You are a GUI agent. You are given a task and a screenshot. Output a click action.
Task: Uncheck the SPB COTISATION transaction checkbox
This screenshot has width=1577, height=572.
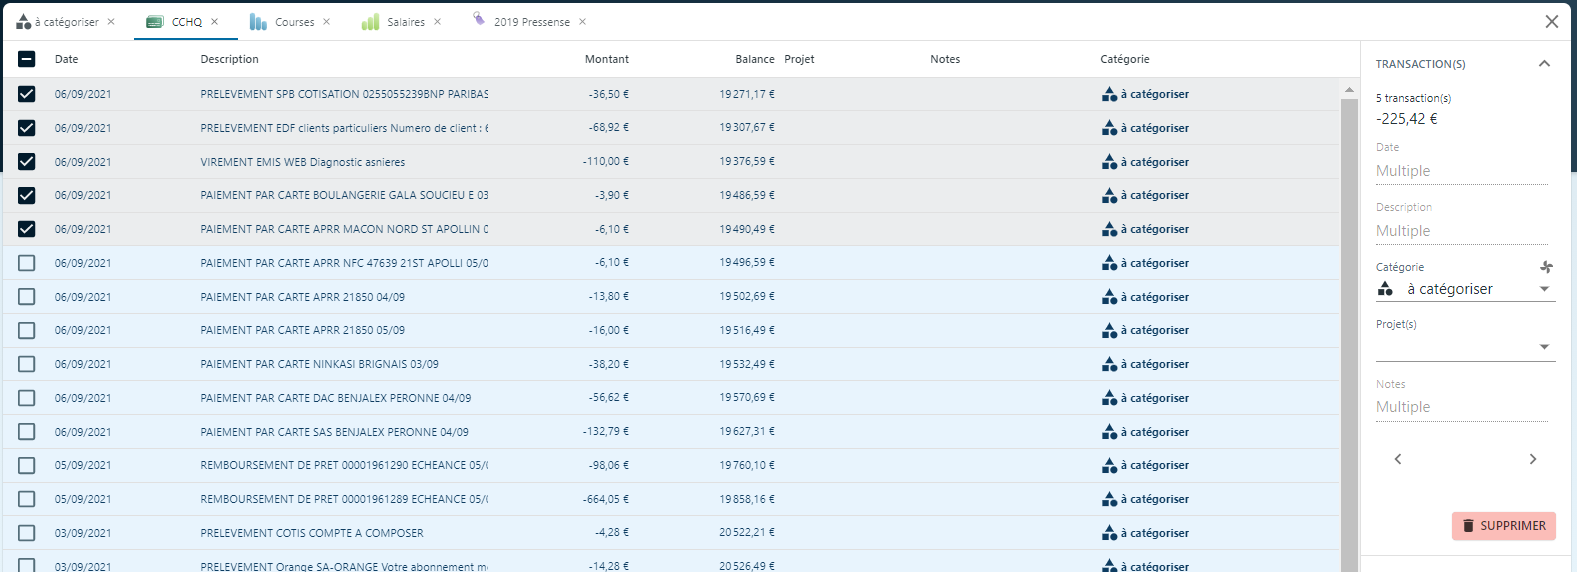[27, 94]
